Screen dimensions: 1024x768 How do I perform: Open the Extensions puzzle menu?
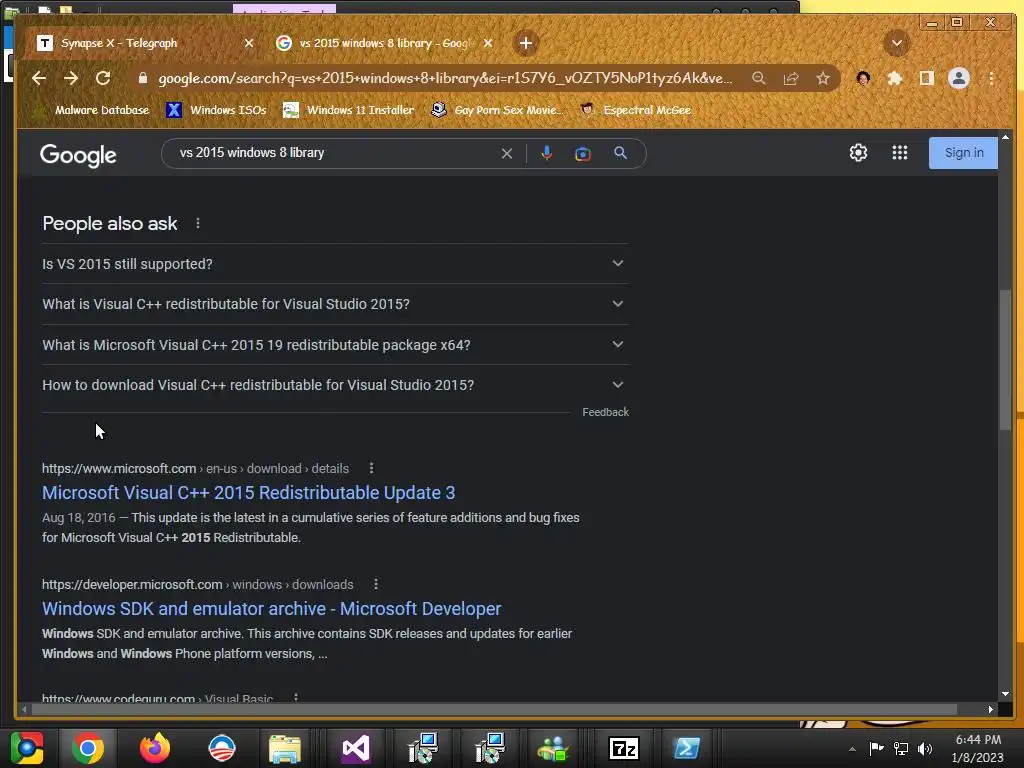(895, 78)
